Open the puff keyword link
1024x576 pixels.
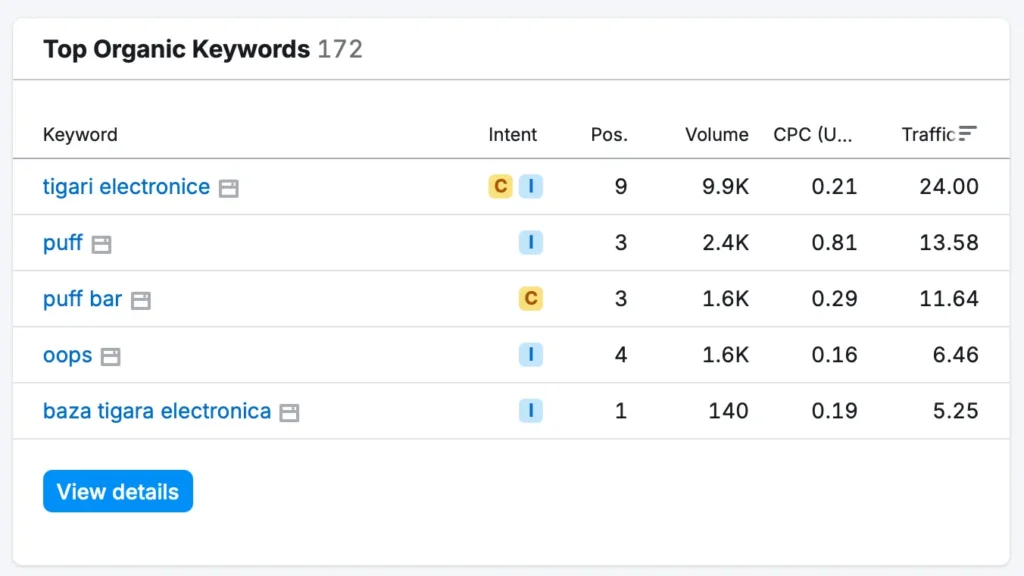click(63, 244)
